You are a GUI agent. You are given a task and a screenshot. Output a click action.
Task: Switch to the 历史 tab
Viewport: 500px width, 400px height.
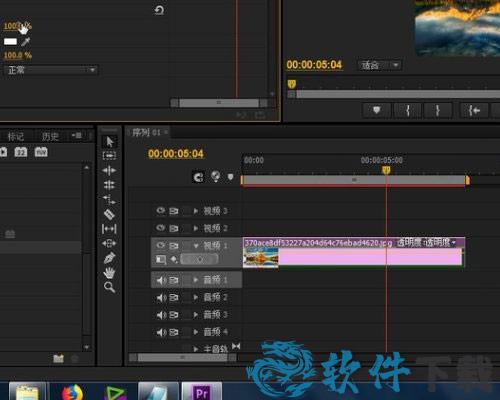(x=50, y=136)
